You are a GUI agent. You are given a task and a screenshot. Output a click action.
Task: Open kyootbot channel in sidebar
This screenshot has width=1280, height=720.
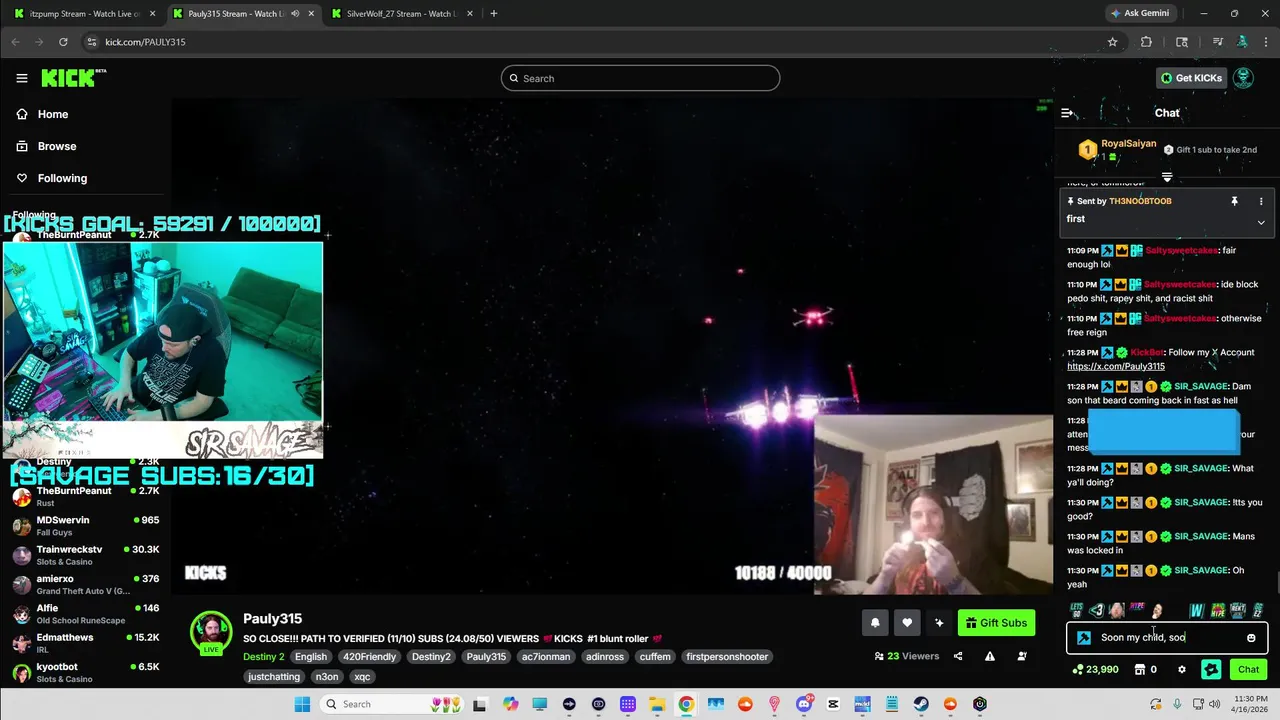85,671
